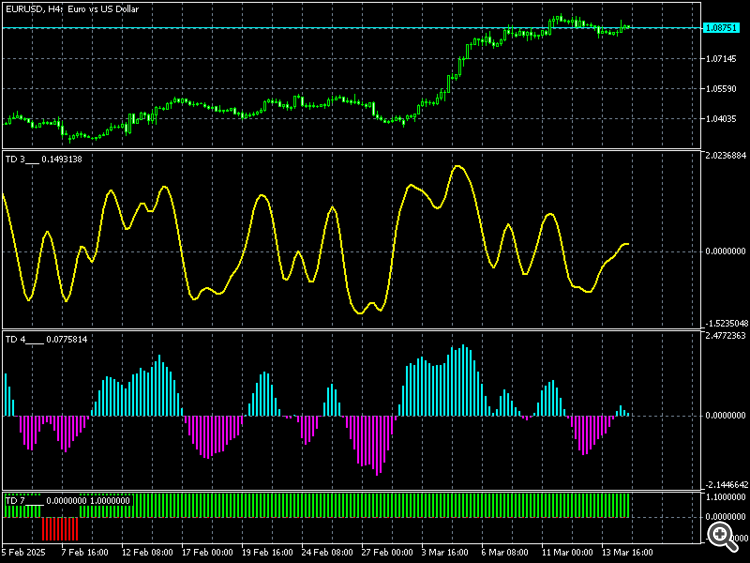The image size is (750, 563).
Task: Click TD 3 value 0.1493138
Action: click(62, 159)
